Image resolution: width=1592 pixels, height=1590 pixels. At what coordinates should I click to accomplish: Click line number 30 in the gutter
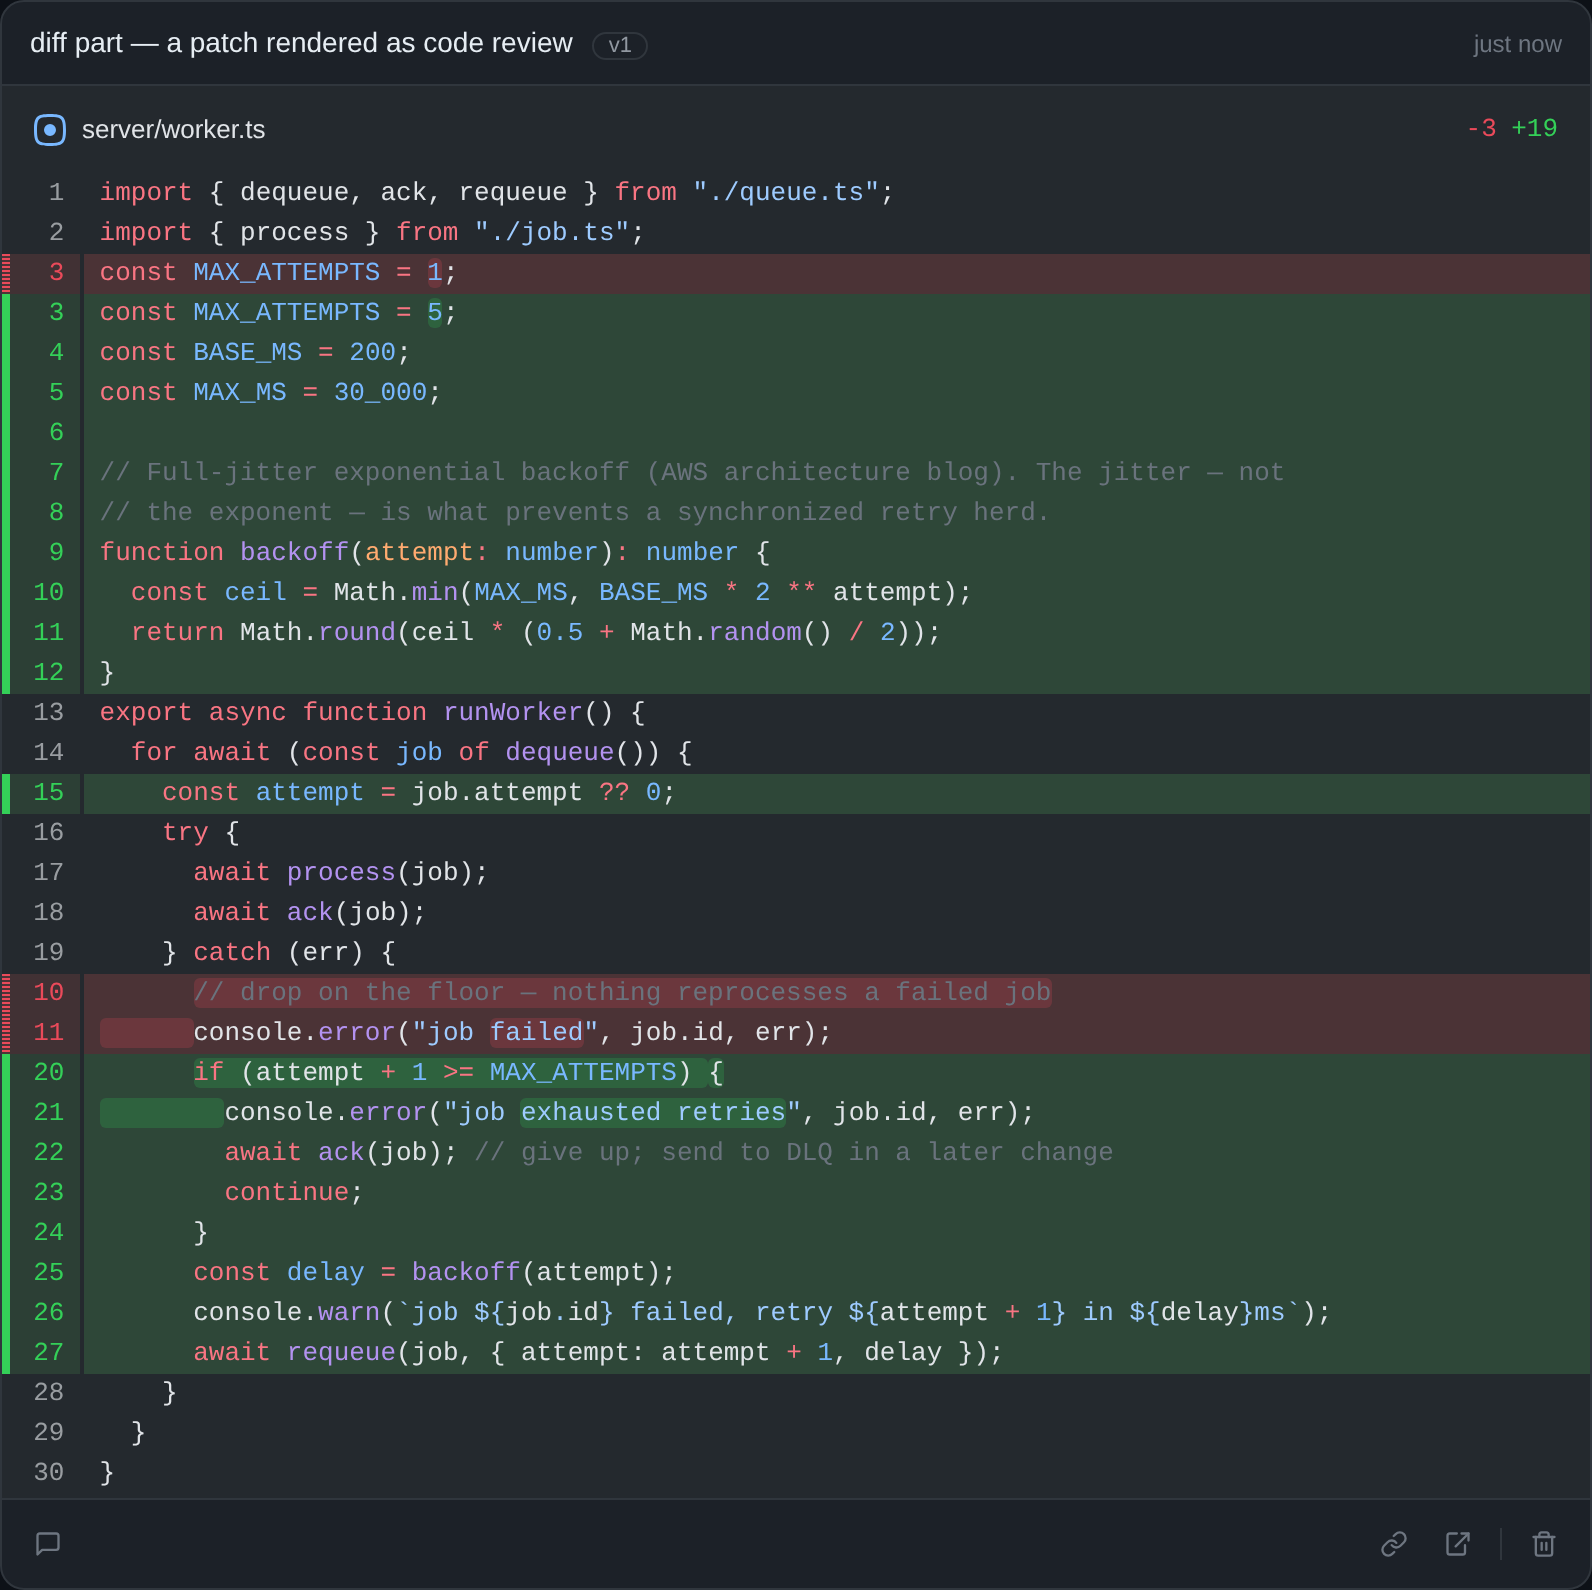pos(49,1473)
